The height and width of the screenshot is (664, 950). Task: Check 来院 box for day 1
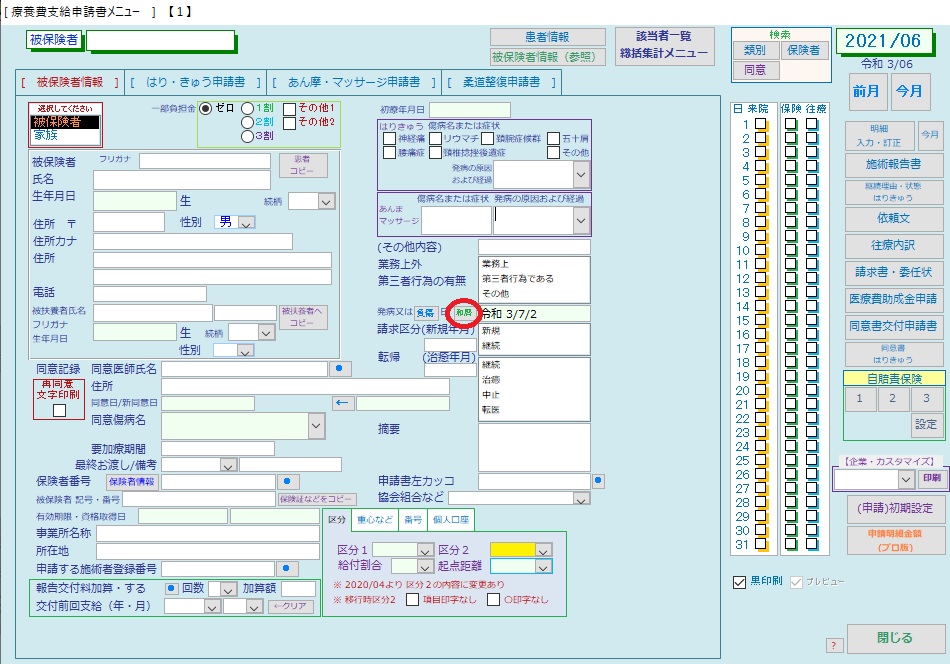760,125
